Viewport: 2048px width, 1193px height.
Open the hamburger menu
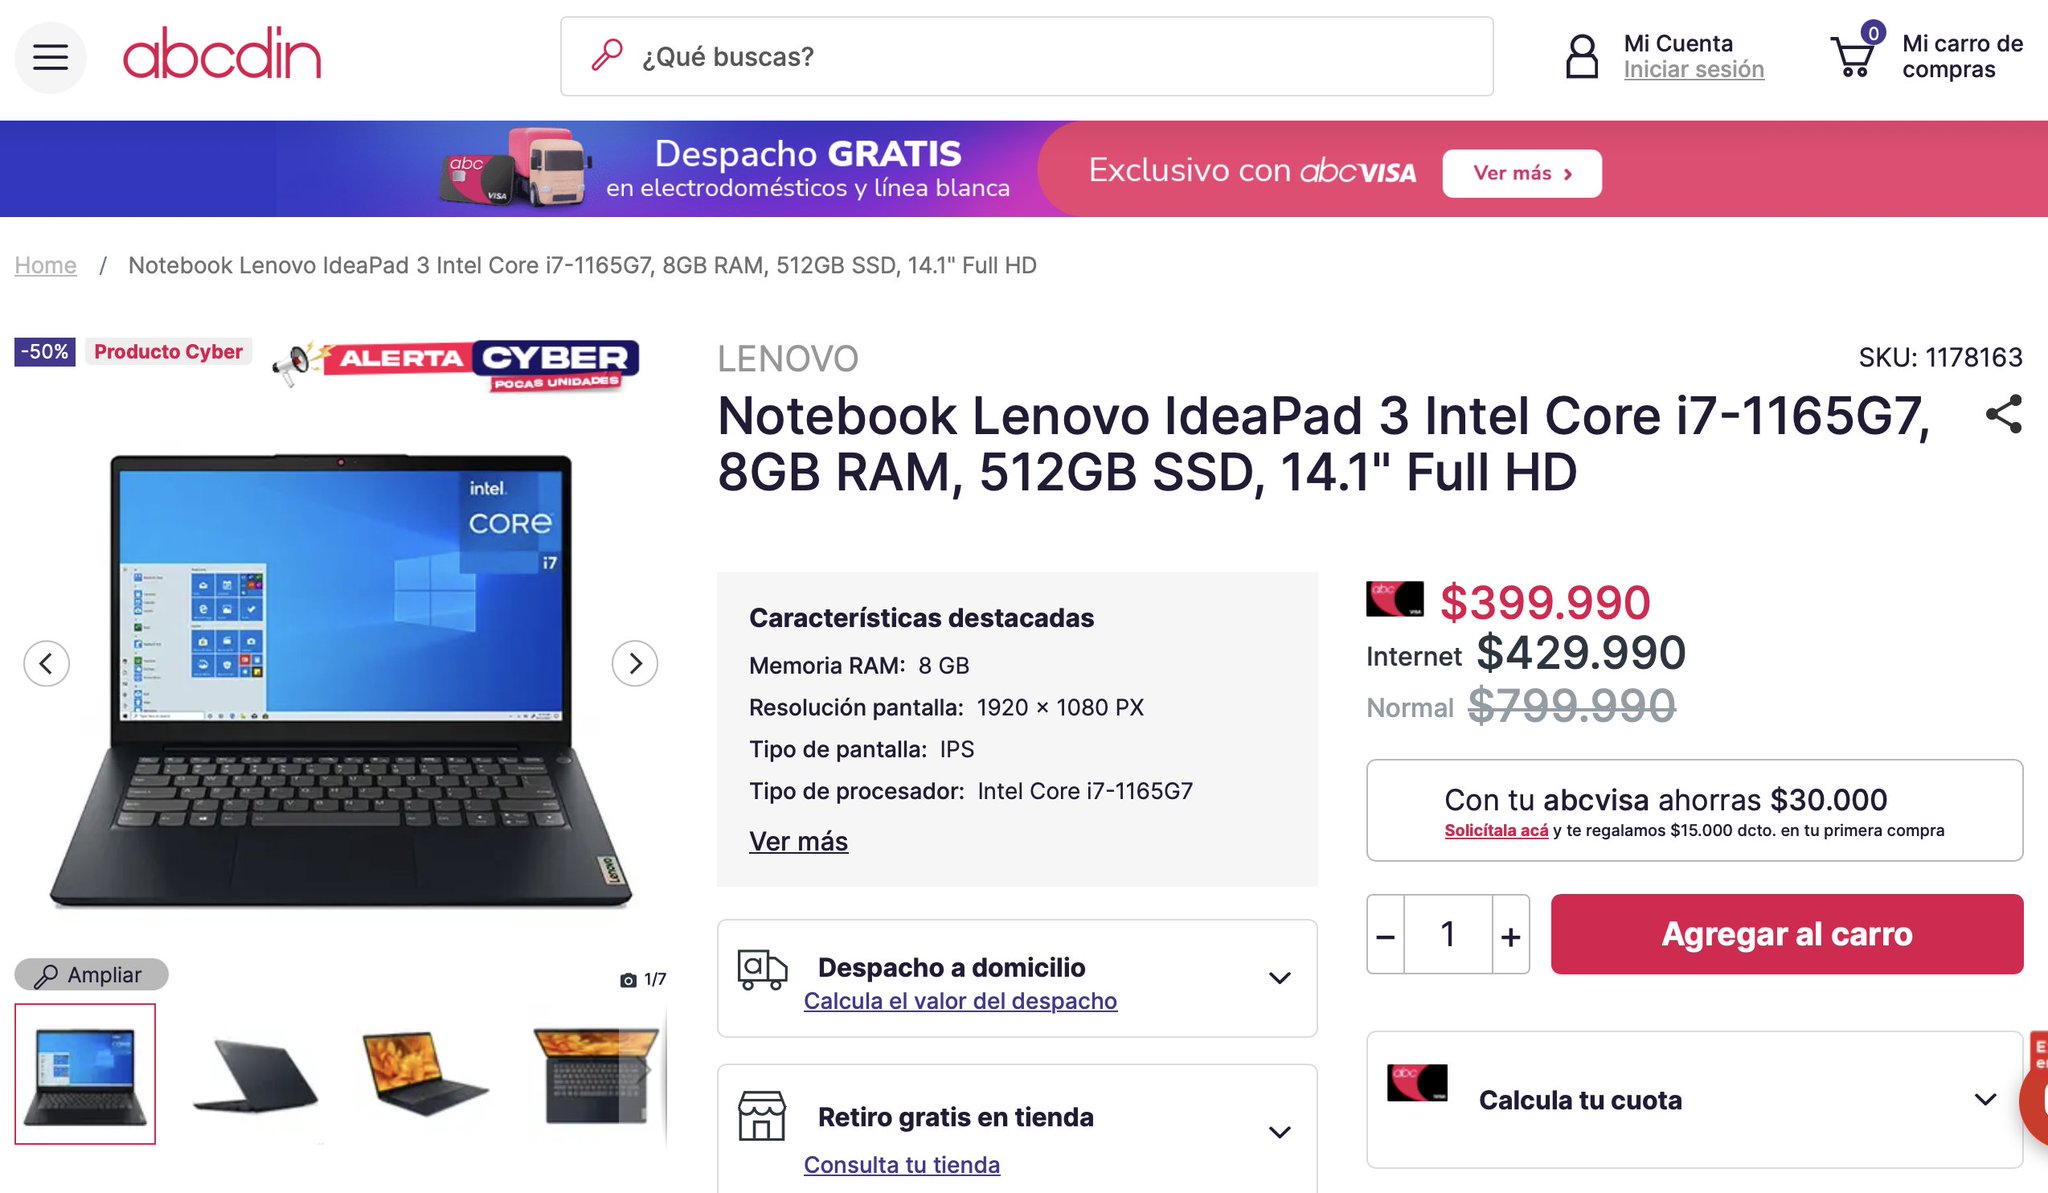point(50,57)
